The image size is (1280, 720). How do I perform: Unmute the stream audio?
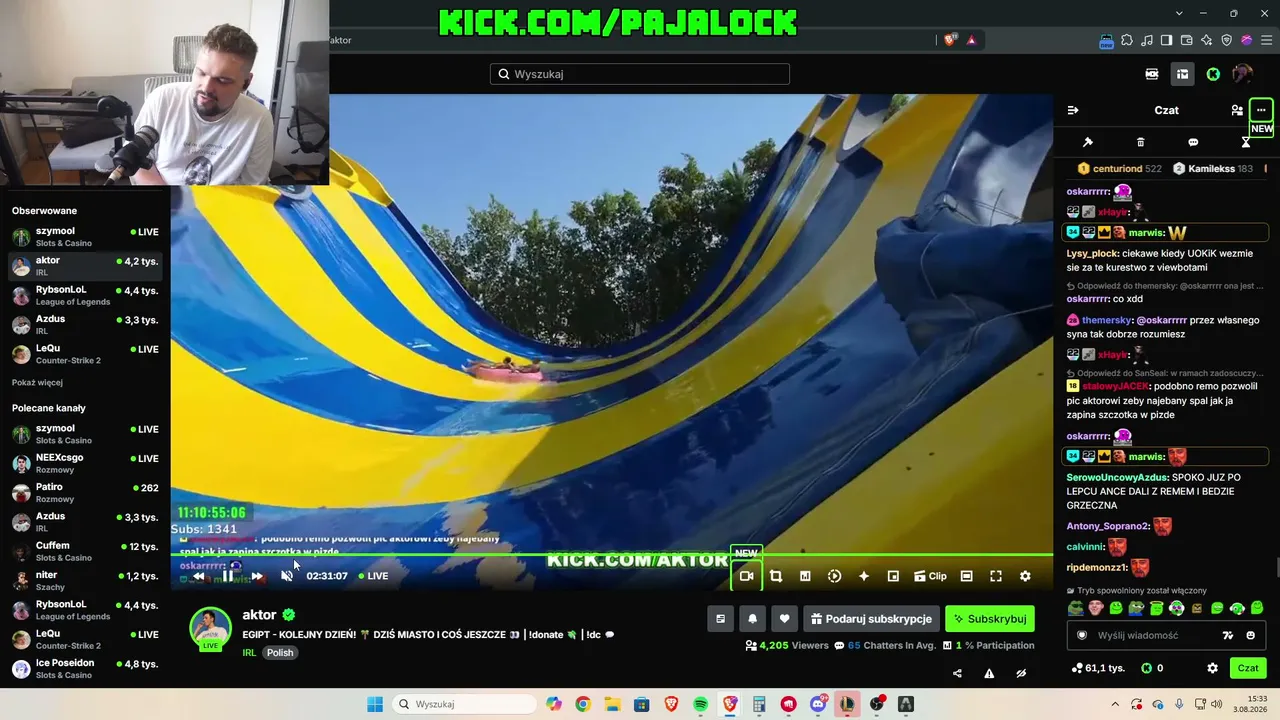[x=287, y=576]
